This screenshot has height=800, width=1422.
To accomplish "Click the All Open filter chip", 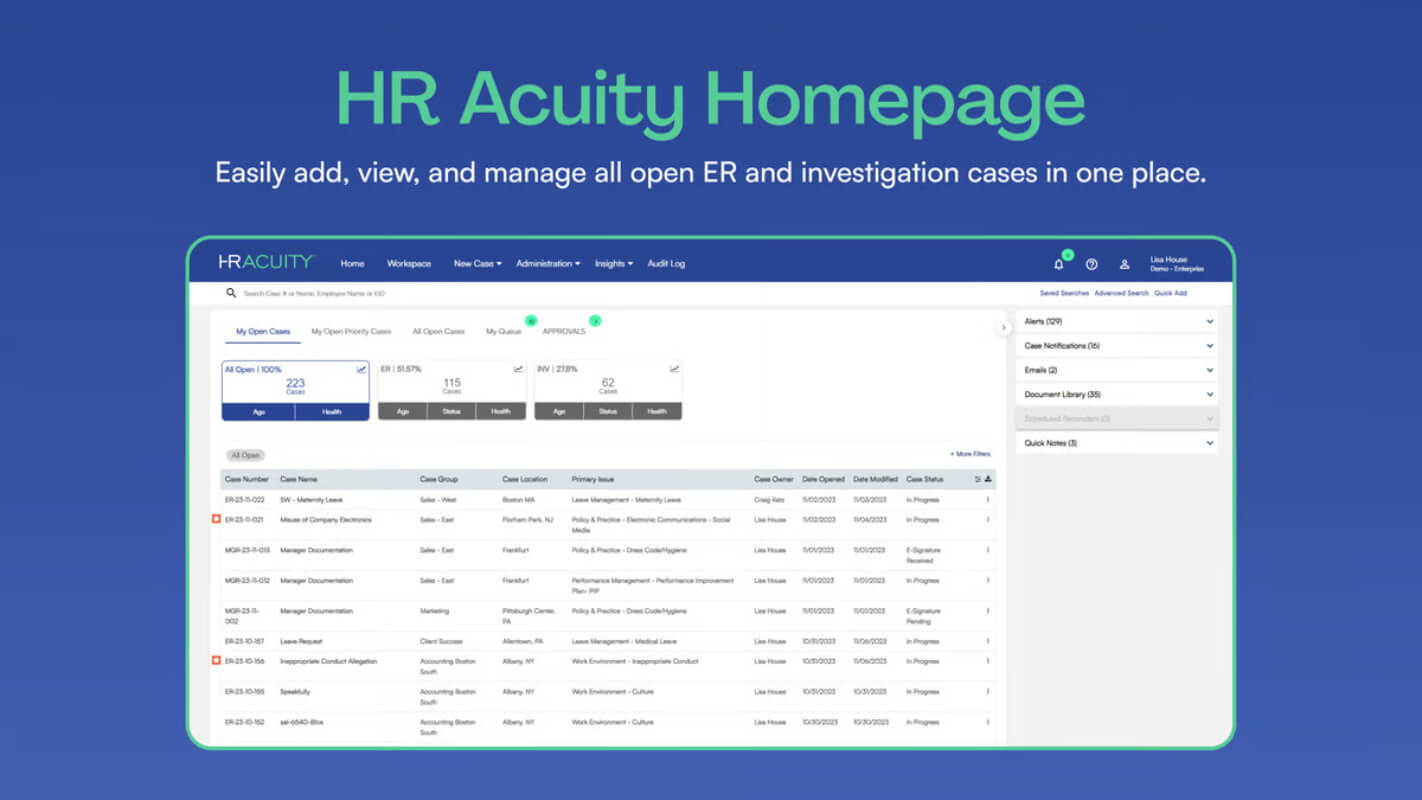I will click(x=245, y=455).
